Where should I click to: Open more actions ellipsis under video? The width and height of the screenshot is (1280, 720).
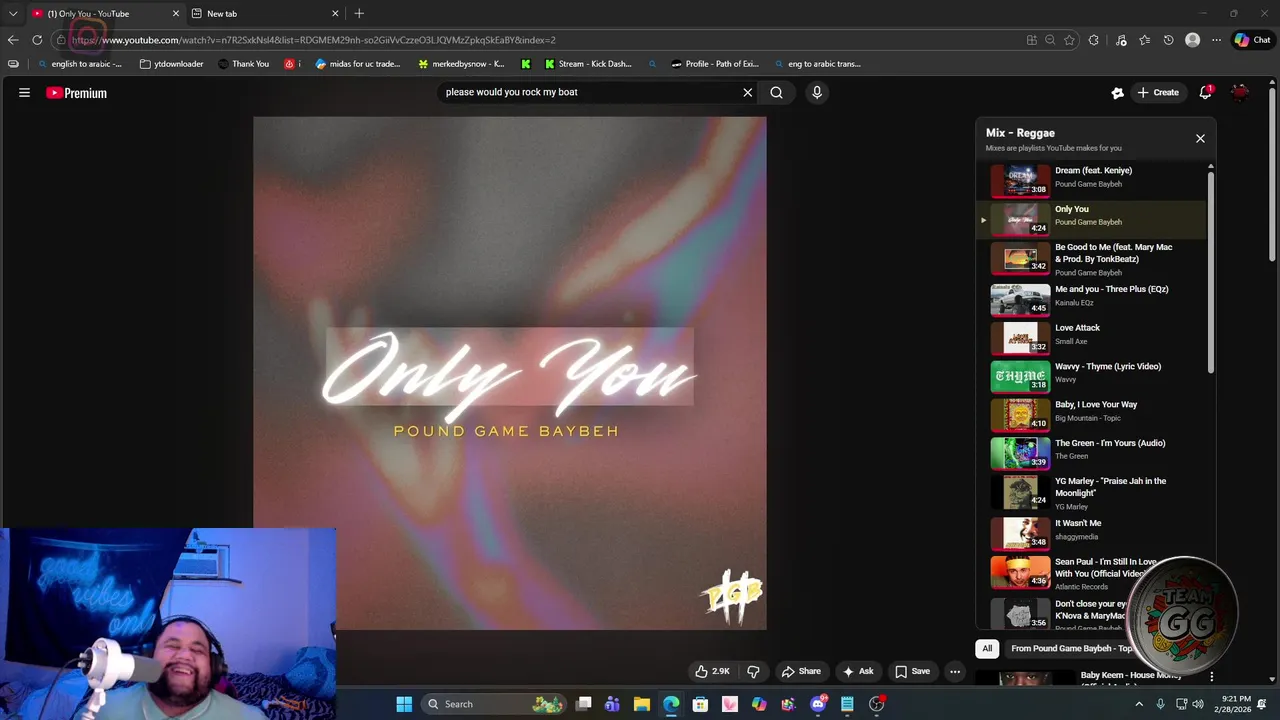[x=955, y=671]
